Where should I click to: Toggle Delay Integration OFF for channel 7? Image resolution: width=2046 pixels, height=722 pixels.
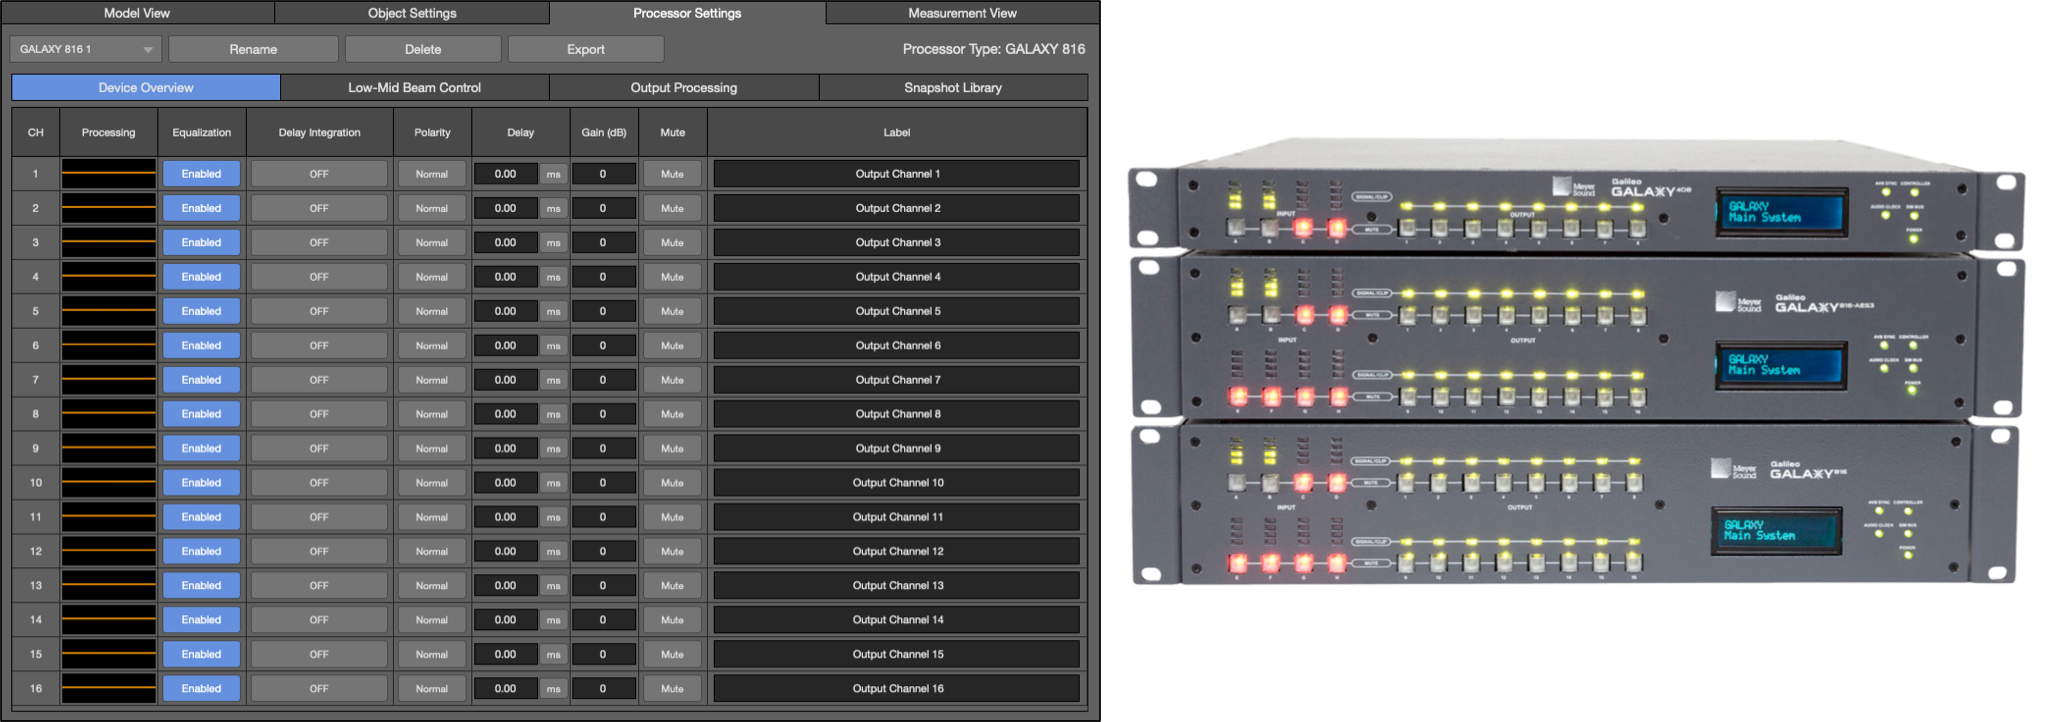[x=319, y=380]
